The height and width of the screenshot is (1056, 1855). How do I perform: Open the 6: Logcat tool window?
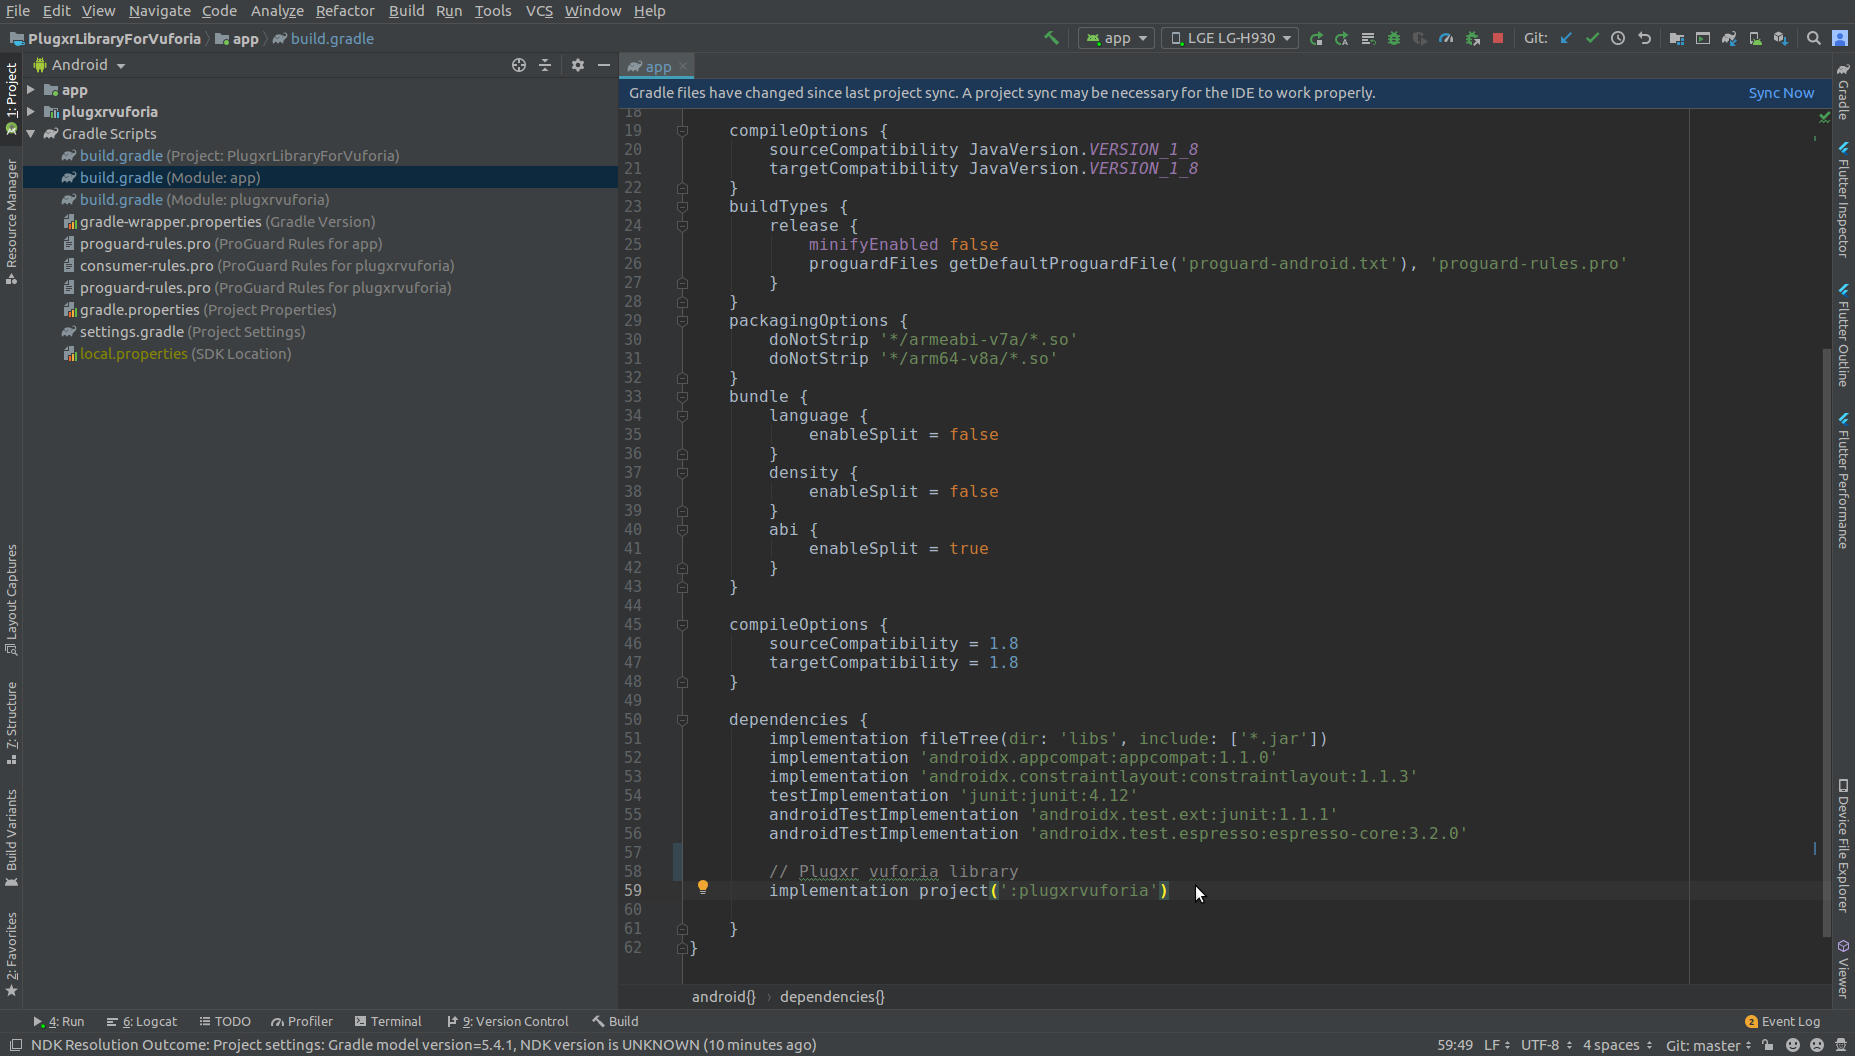tap(141, 1022)
